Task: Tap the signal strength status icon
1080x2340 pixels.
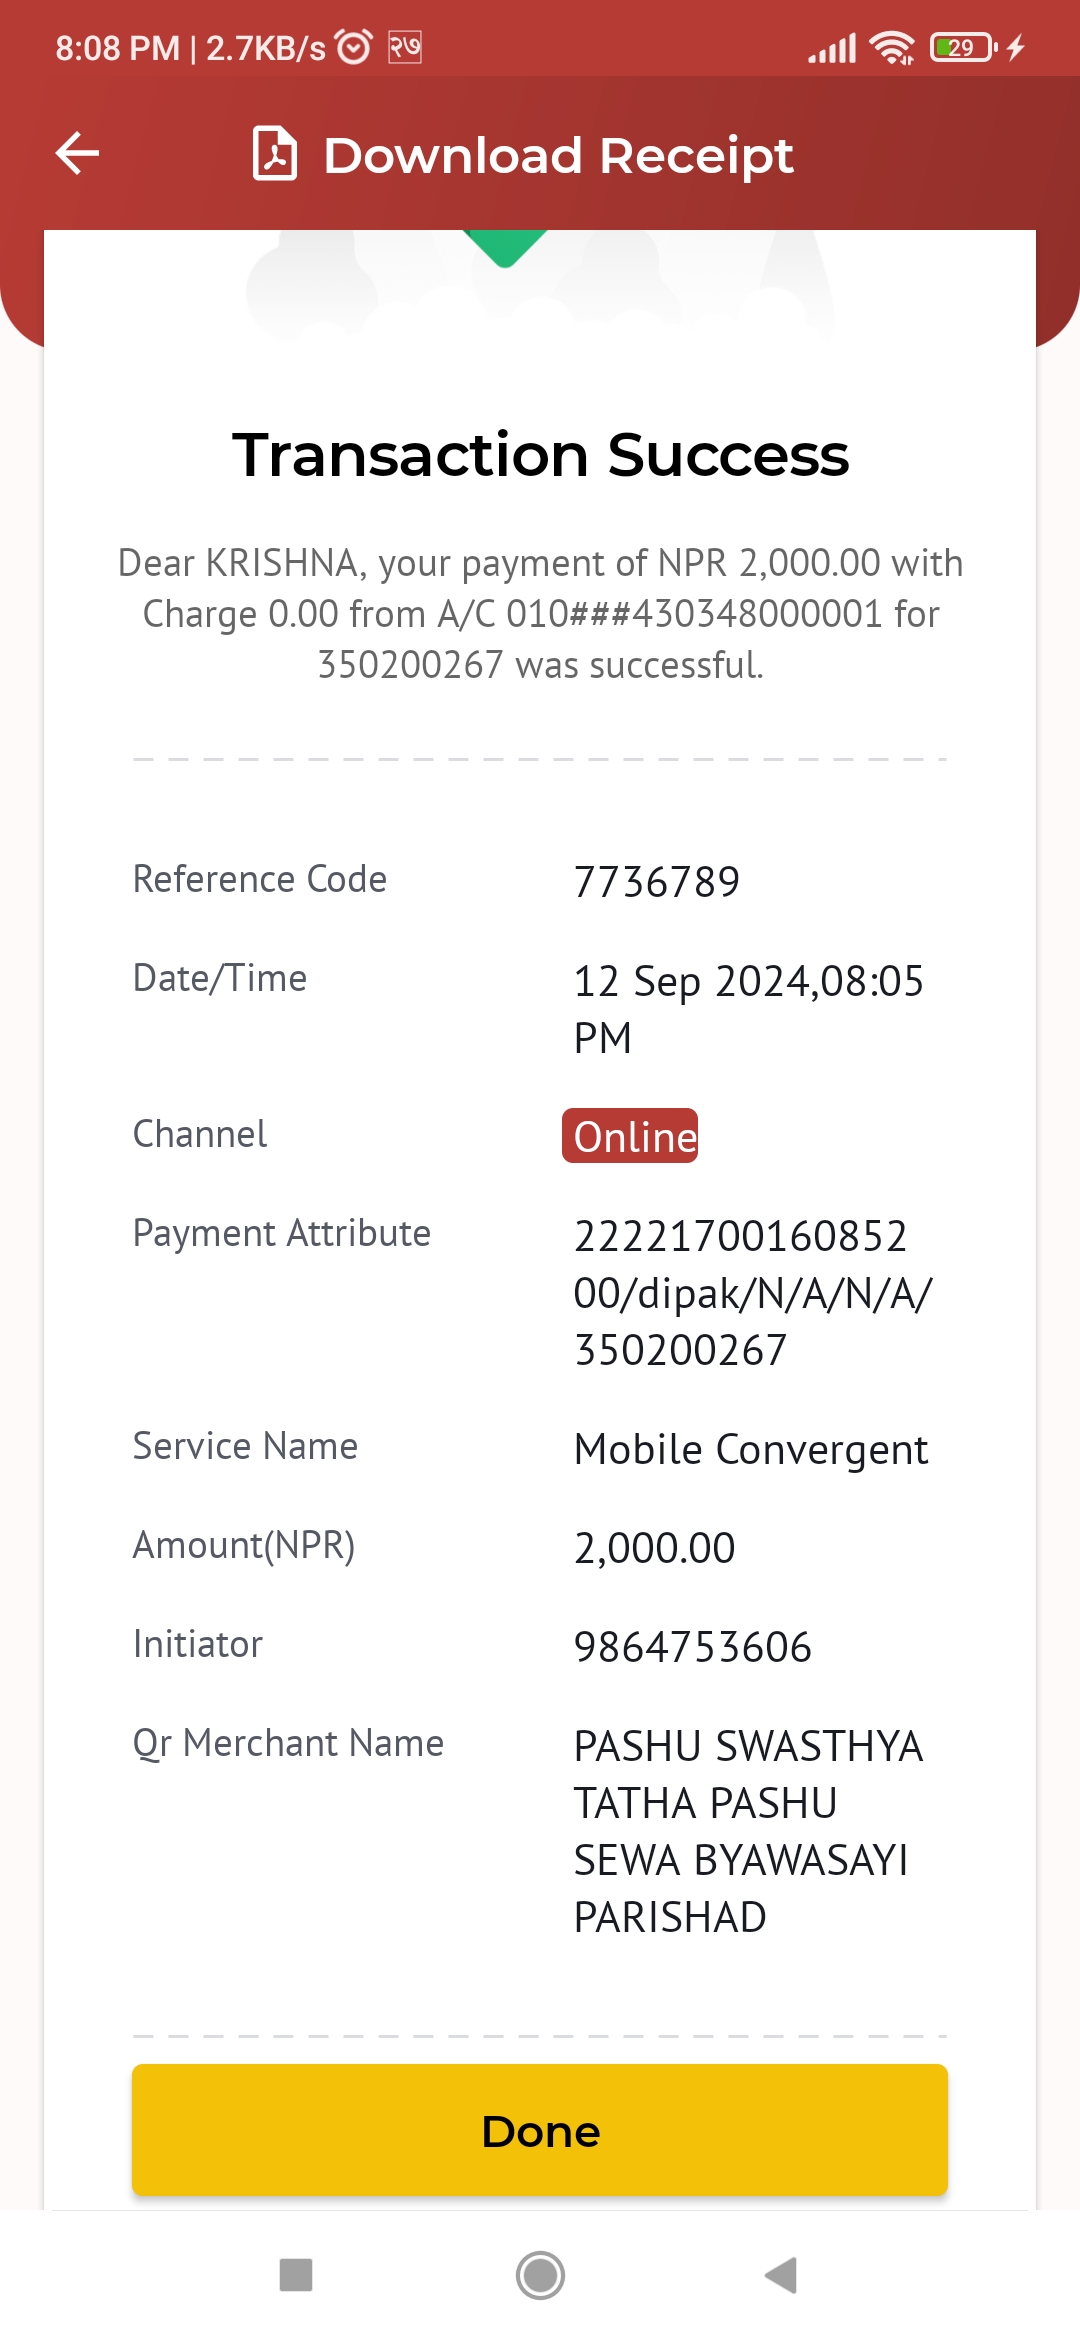Action: point(832,47)
